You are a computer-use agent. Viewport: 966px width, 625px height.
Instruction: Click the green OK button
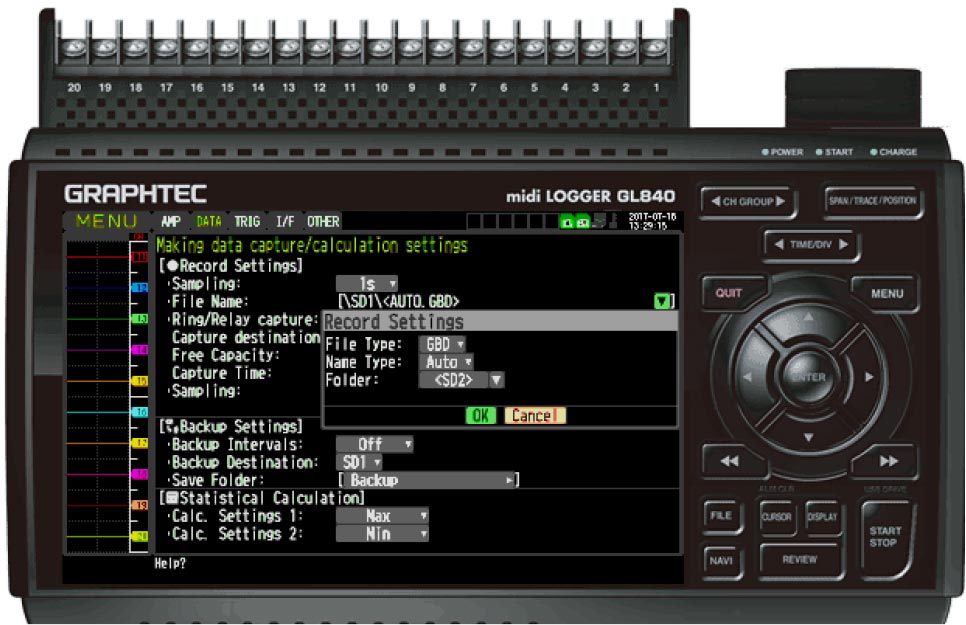pos(481,415)
